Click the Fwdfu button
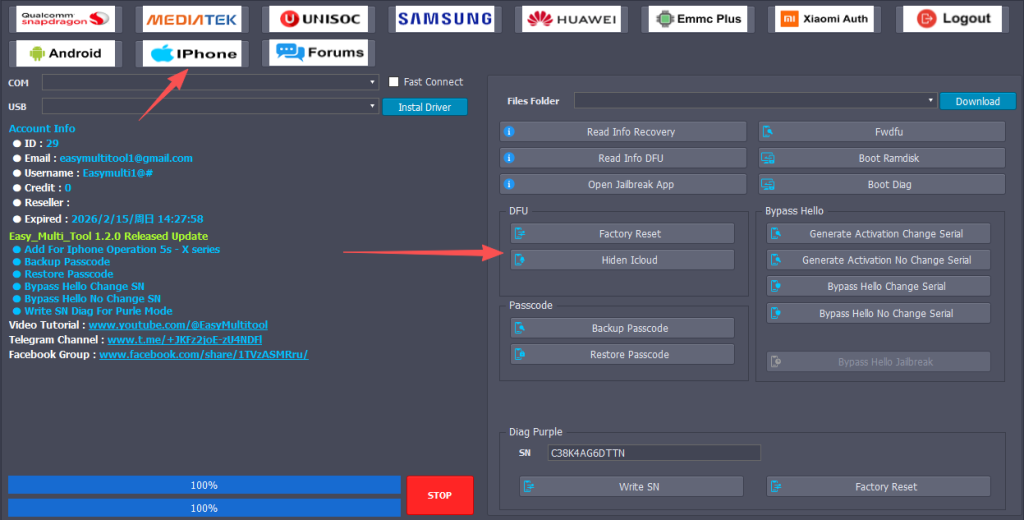The height and width of the screenshot is (520, 1024). [882, 132]
